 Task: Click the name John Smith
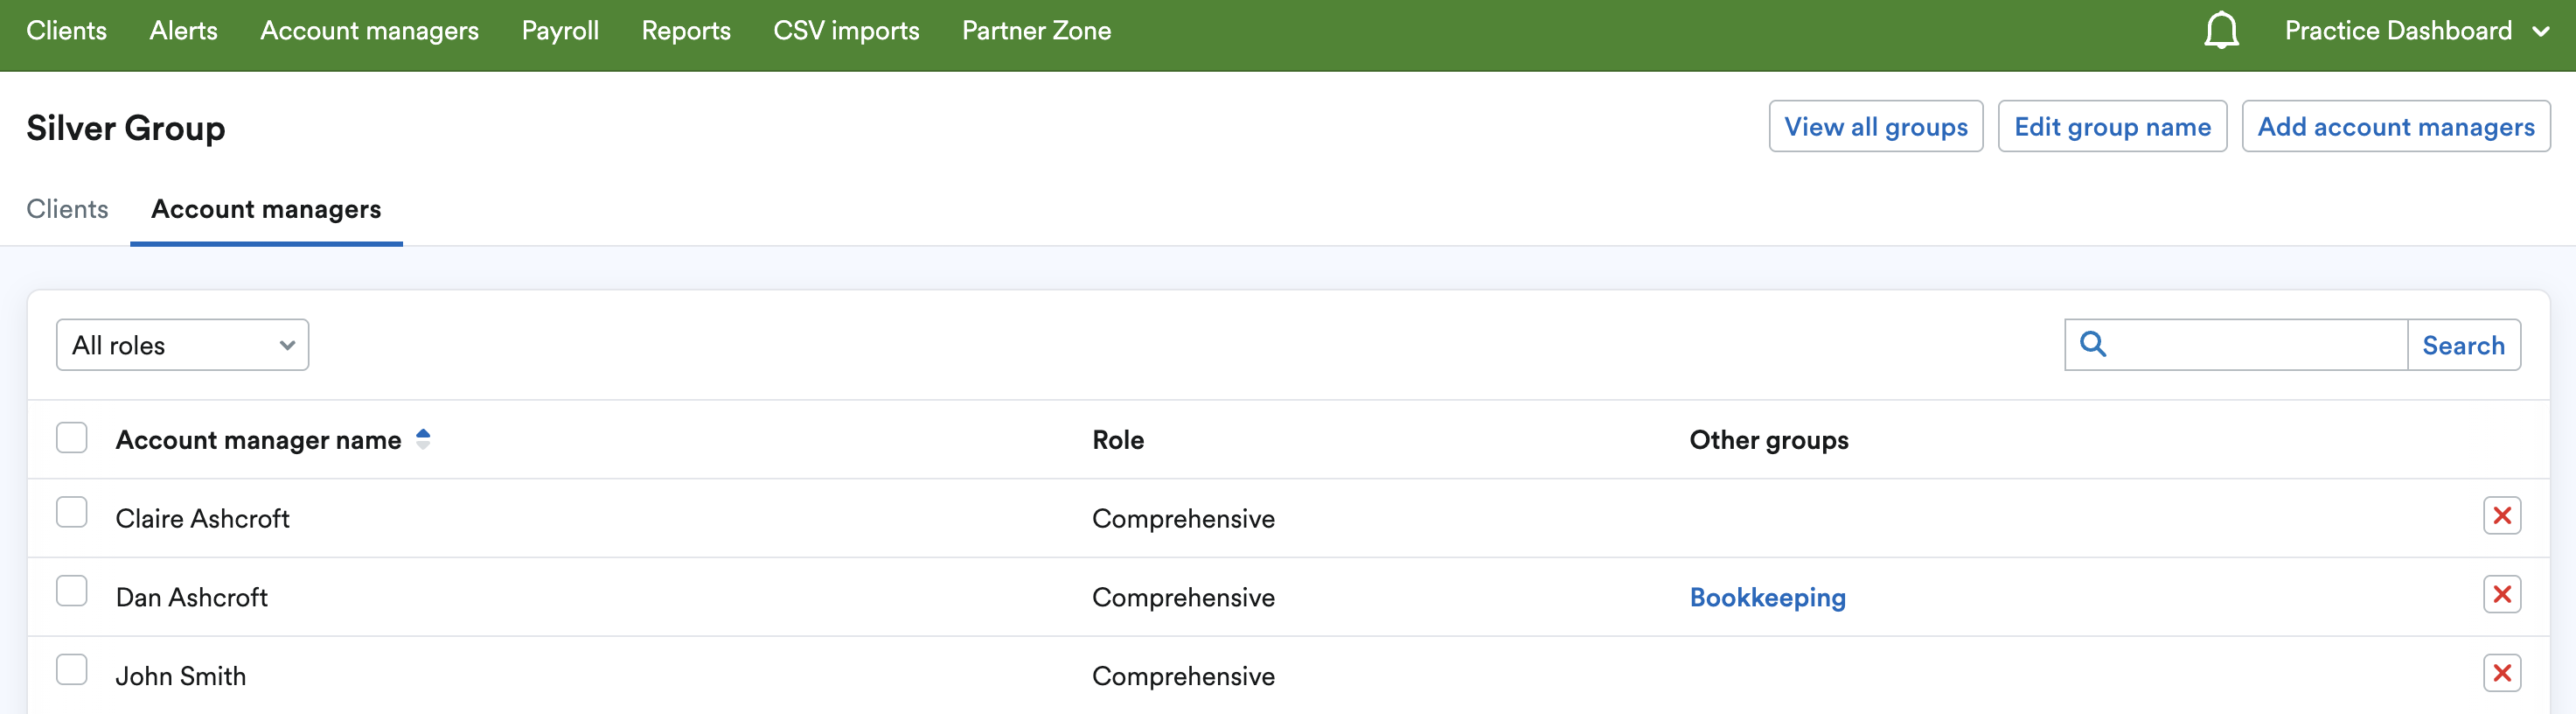pos(181,676)
